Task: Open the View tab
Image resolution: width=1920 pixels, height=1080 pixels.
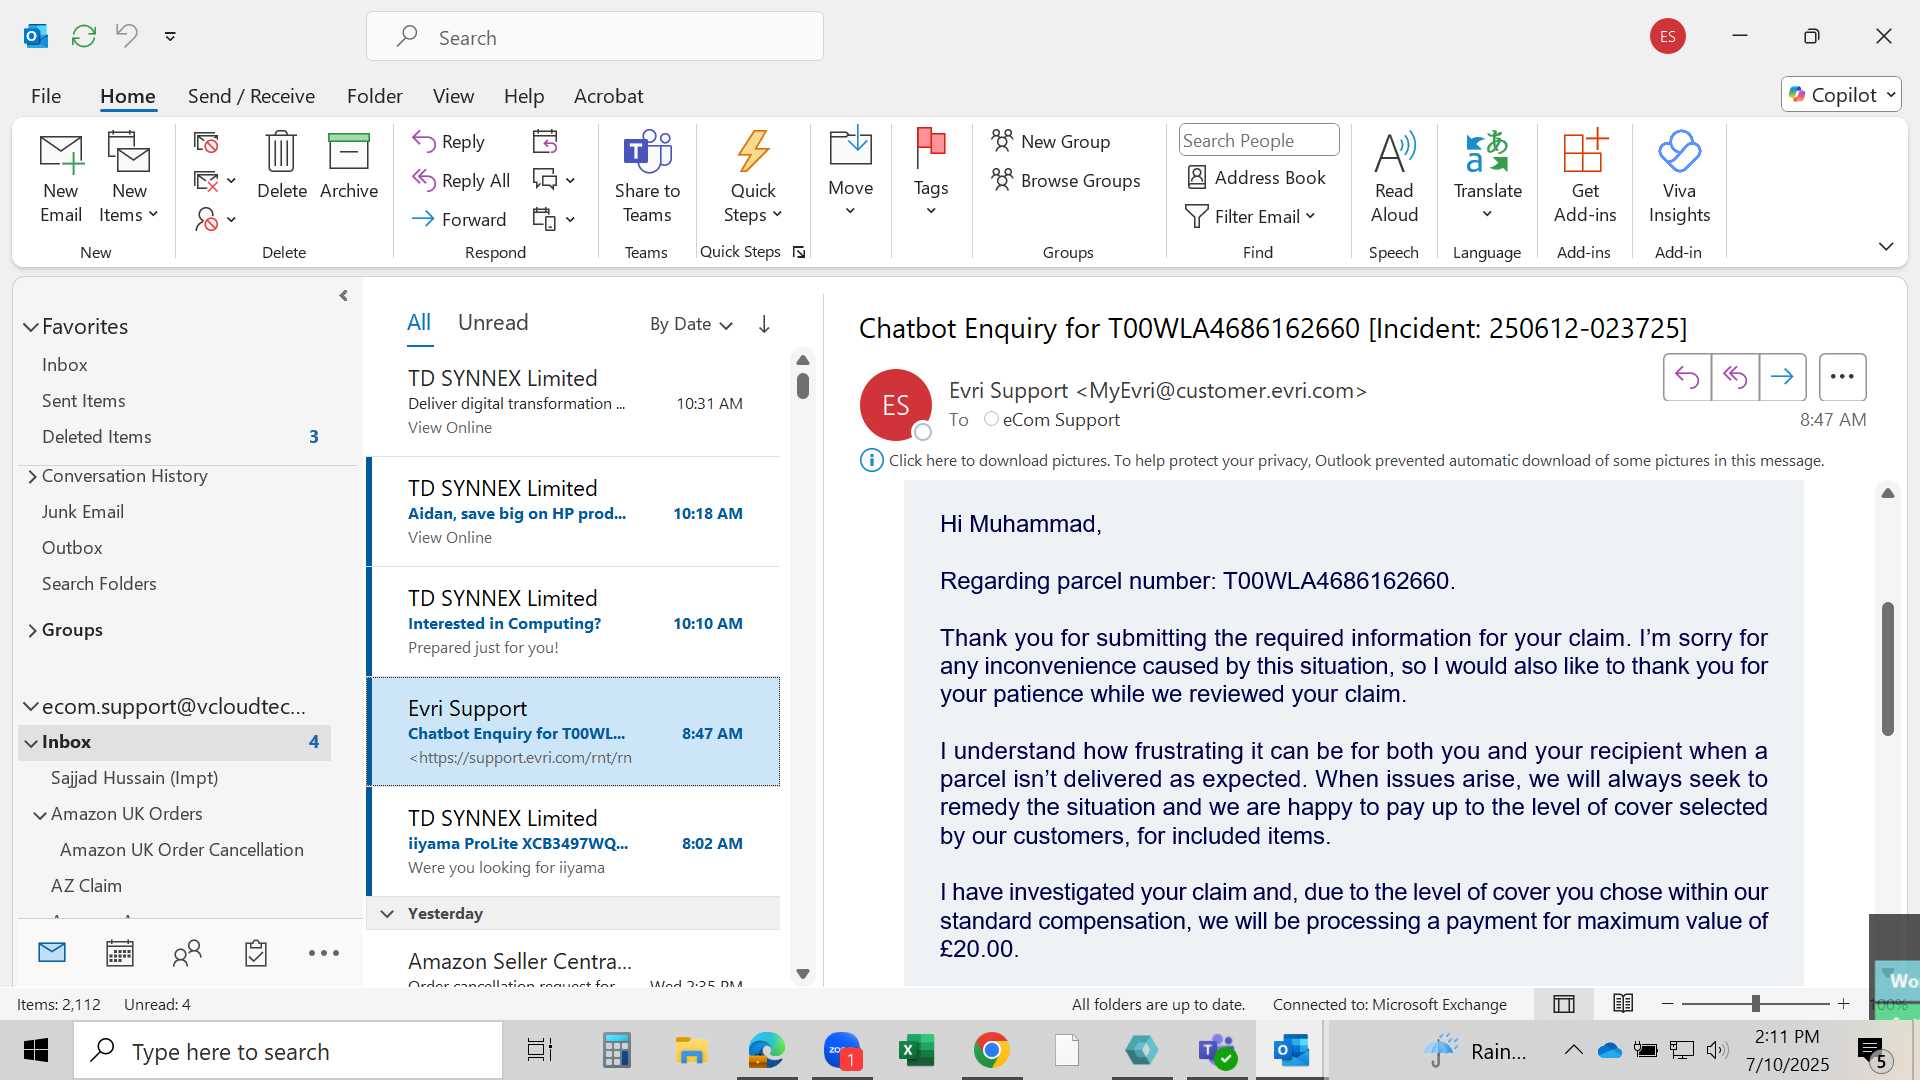Action: pyautogui.click(x=453, y=96)
